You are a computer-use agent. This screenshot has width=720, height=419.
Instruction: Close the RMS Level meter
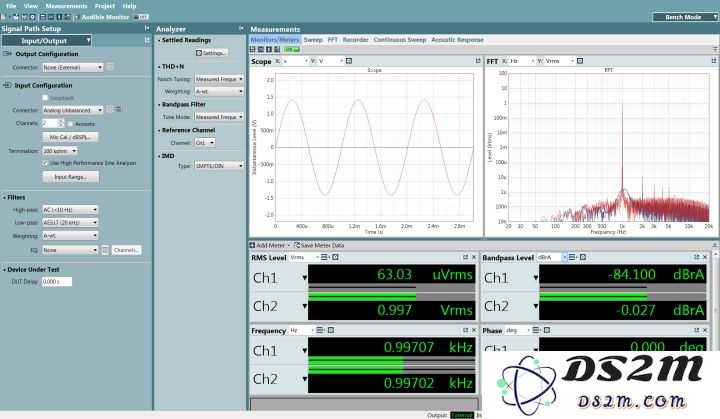click(x=474, y=257)
